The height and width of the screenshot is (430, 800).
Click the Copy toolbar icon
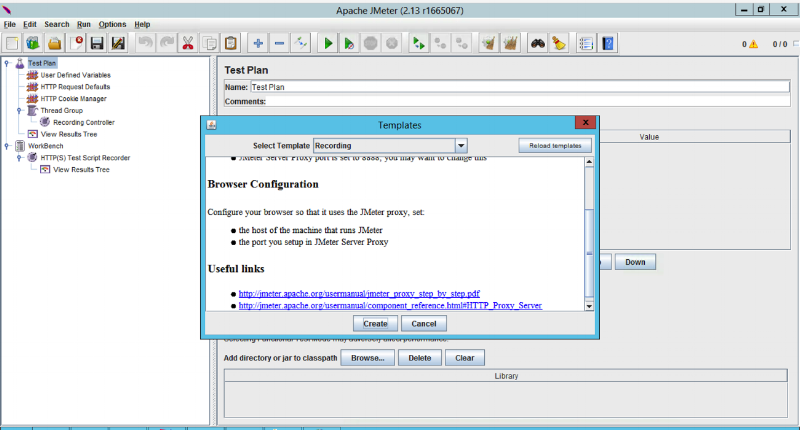209,43
